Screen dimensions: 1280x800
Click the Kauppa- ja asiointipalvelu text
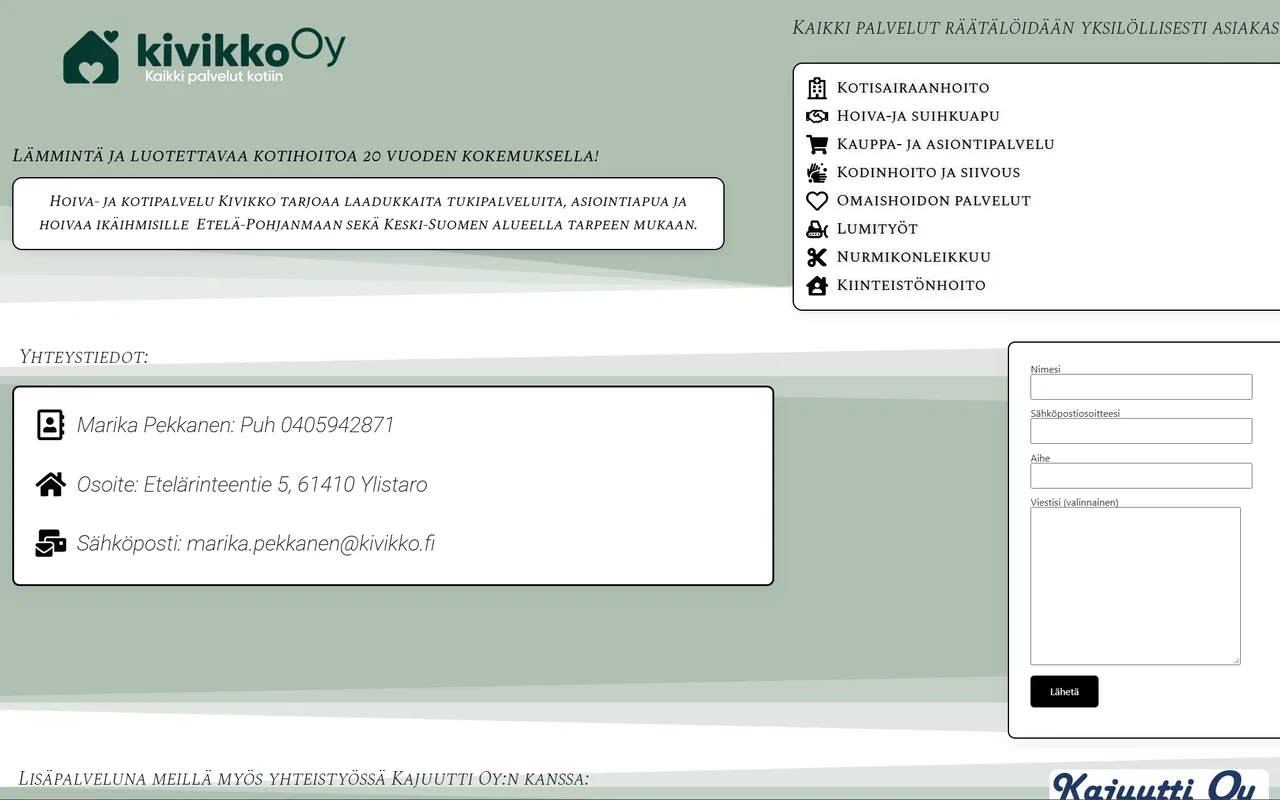point(945,144)
